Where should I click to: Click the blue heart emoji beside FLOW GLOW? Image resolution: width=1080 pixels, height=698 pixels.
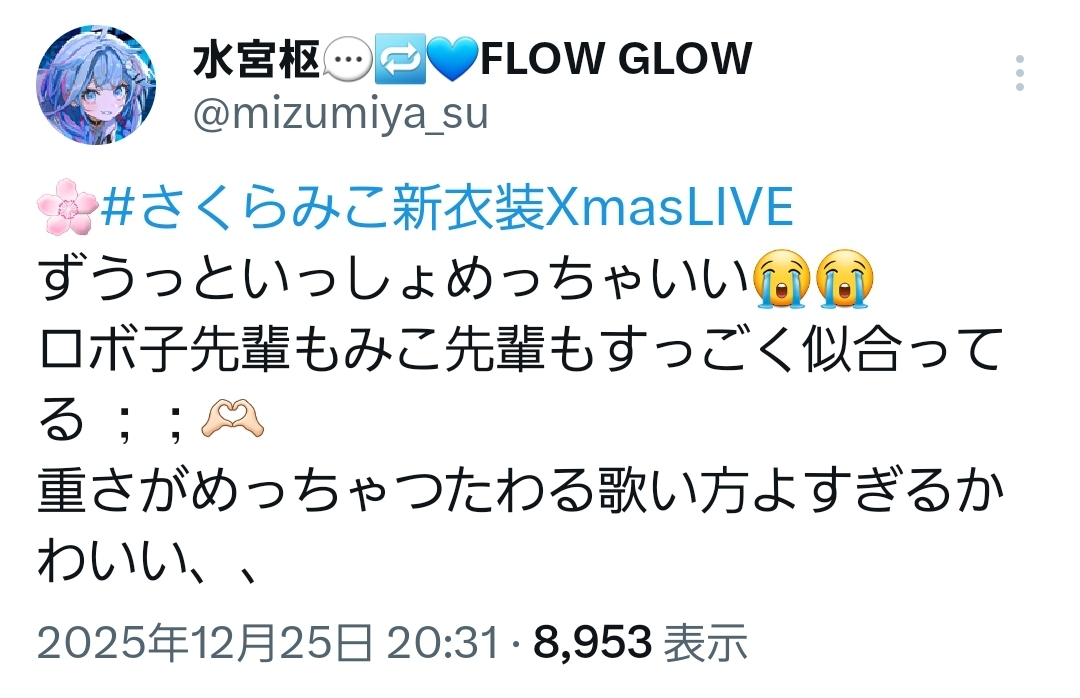pyautogui.click(x=453, y=59)
